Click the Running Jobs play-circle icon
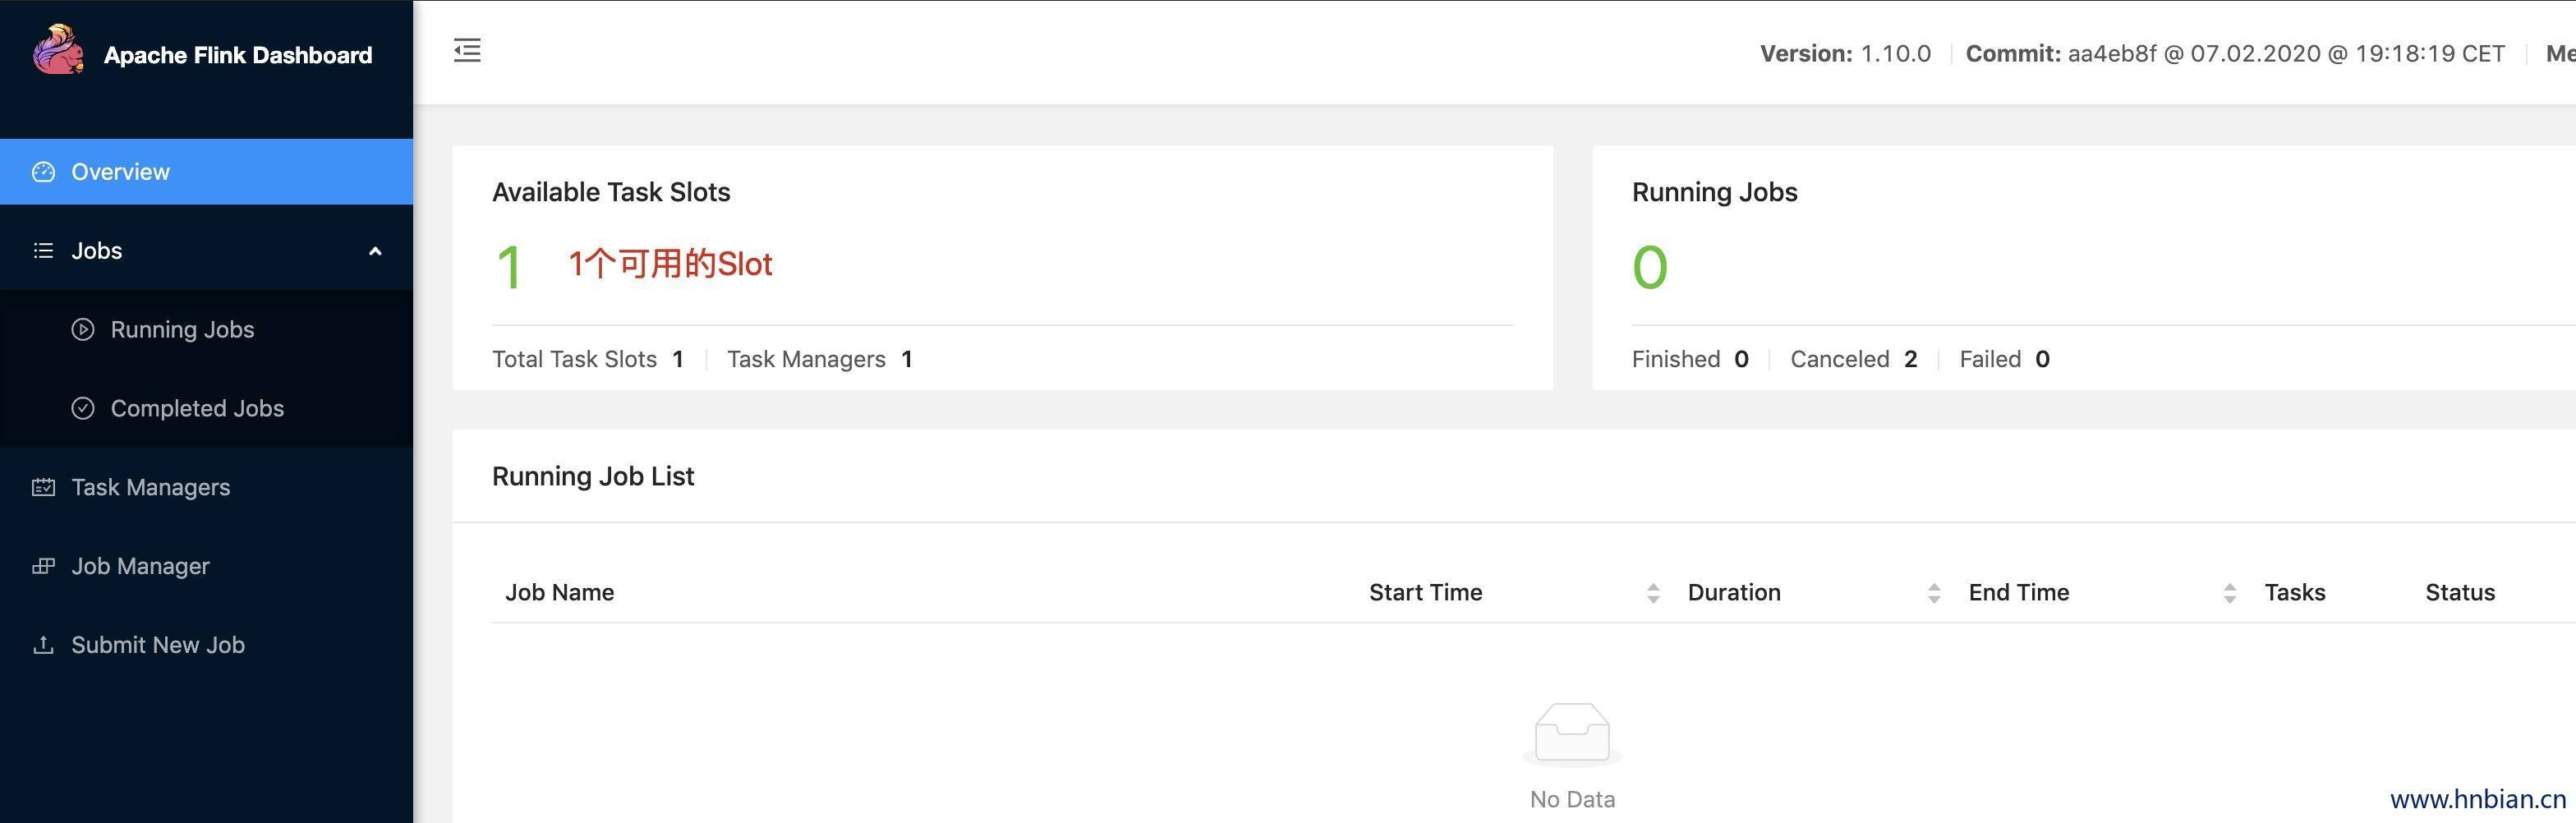2576x823 pixels. tap(83, 329)
